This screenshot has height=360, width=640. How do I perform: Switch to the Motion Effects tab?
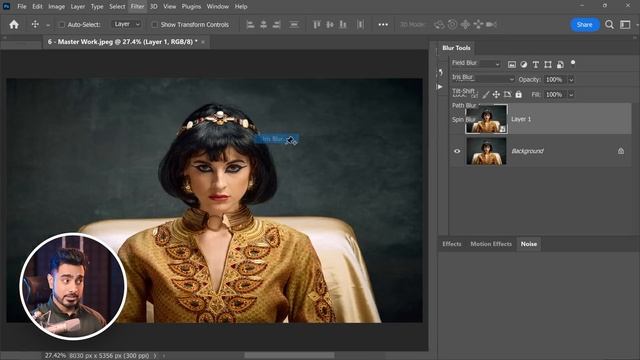tap(491, 244)
